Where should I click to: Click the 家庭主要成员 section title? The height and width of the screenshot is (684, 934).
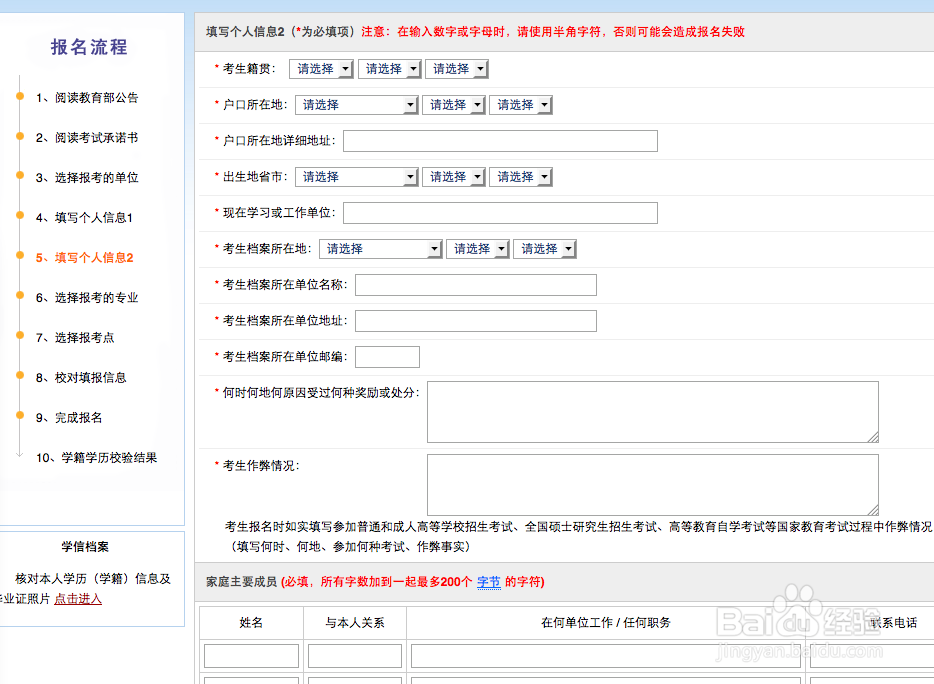[241, 582]
